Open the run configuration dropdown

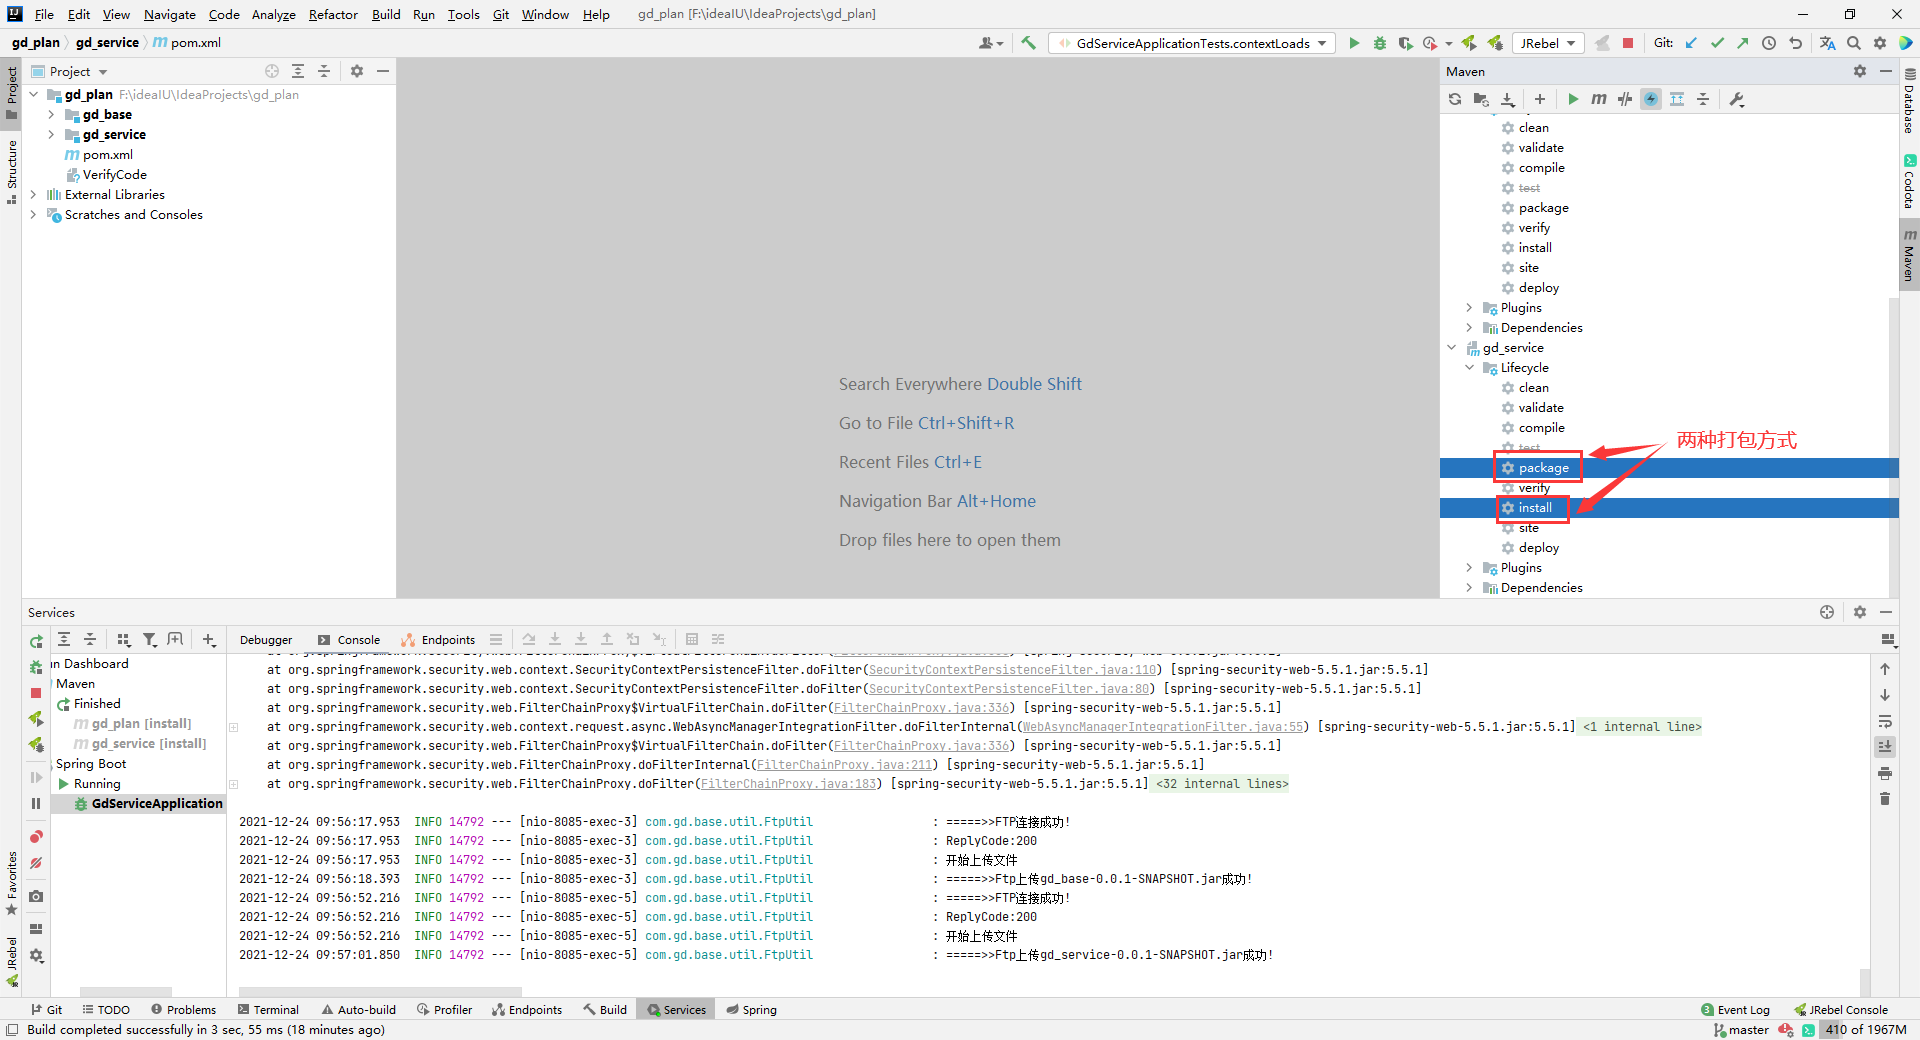point(1192,43)
